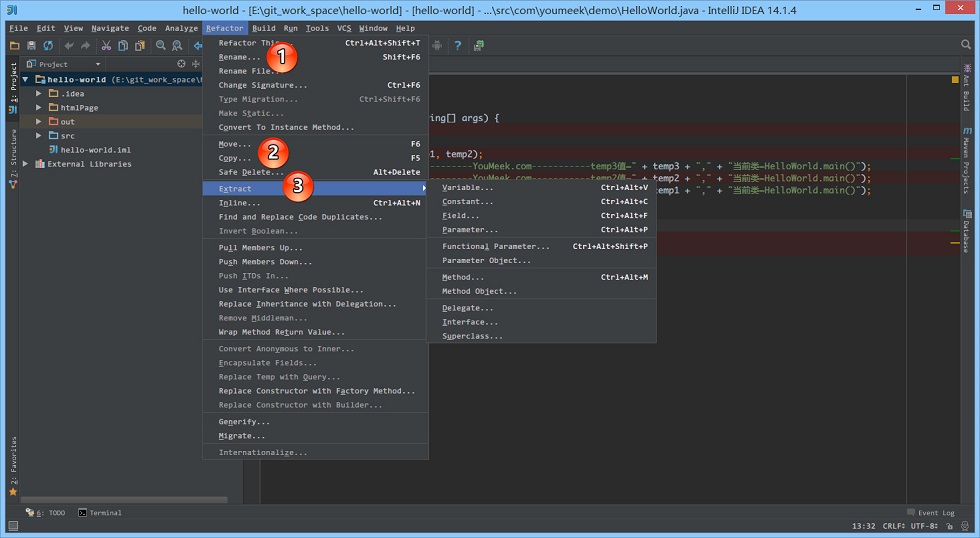The image size is (980, 538).
Task: Click the Replace magnifier icon
Action: click(x=178, y=46)
